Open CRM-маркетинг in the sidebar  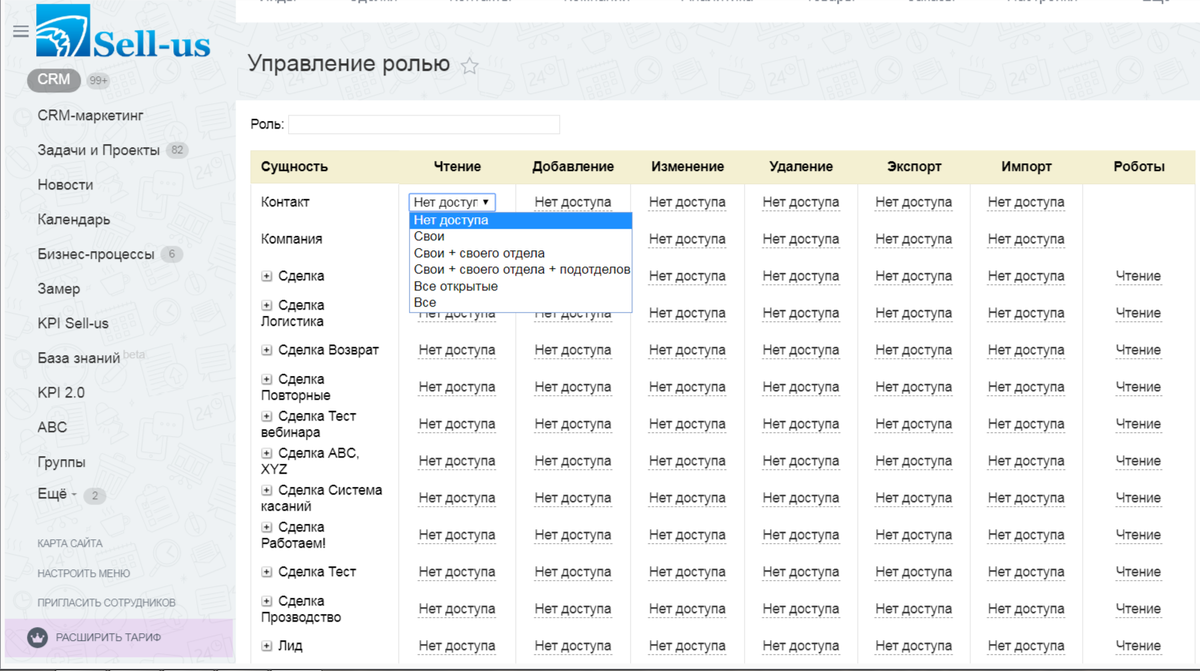click(91, 116)
